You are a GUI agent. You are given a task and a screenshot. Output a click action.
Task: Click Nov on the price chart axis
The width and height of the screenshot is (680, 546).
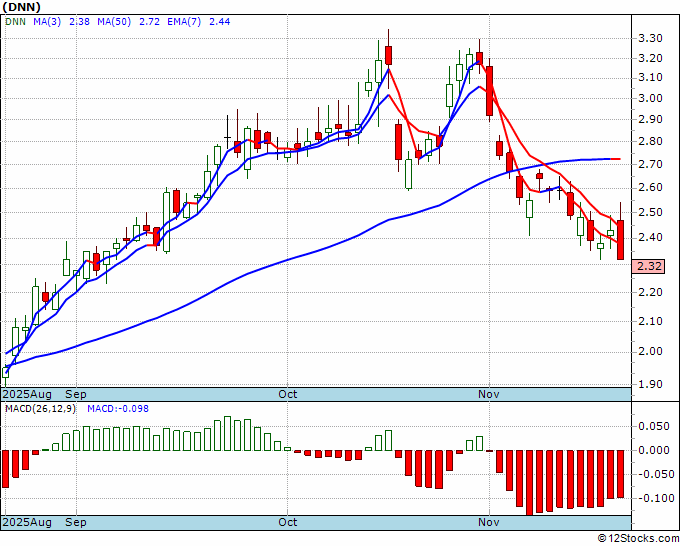(489, 394)
